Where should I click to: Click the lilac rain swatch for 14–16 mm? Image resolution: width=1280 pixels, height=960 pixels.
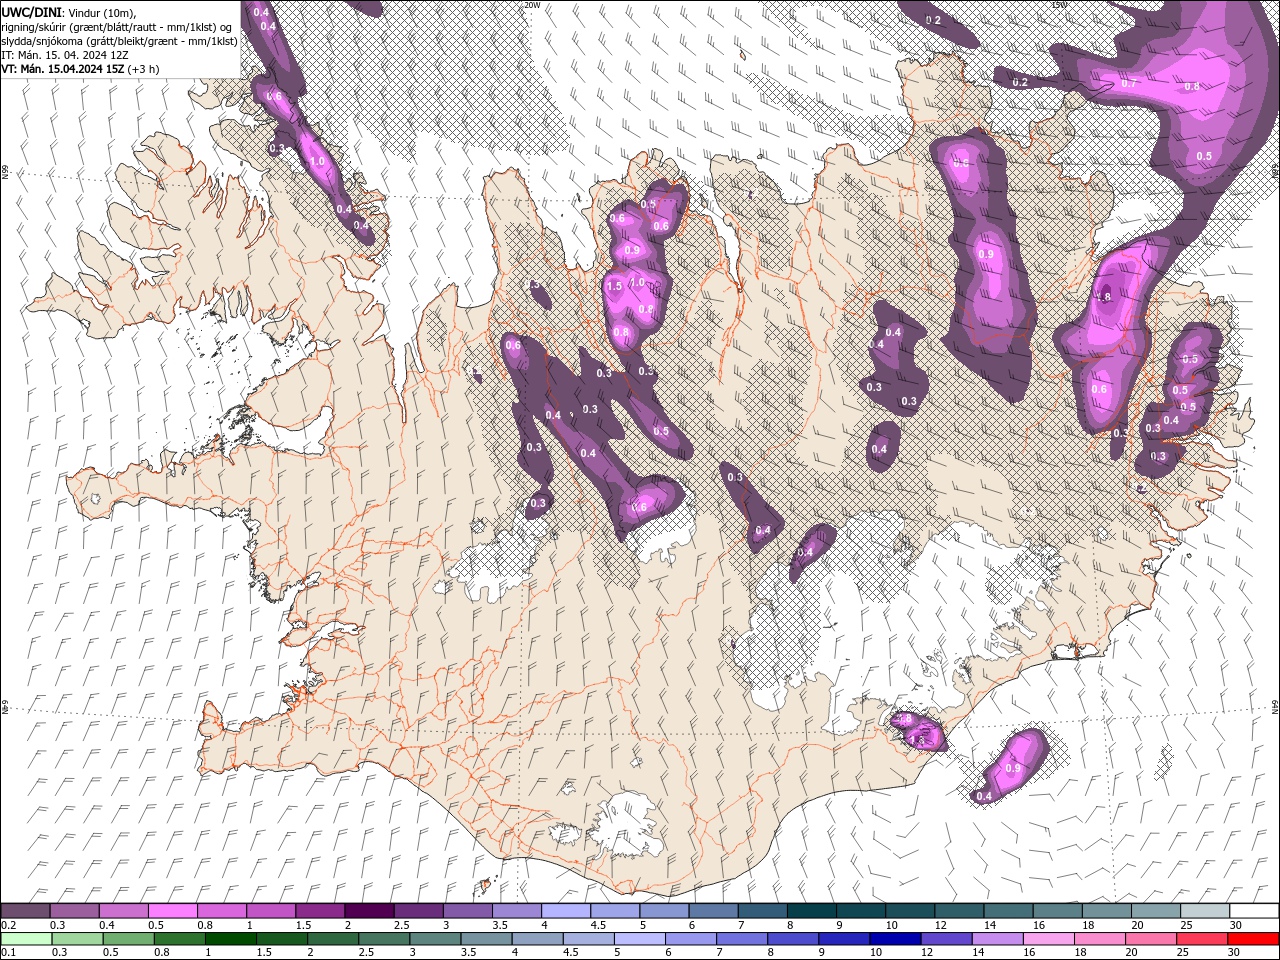997,939
